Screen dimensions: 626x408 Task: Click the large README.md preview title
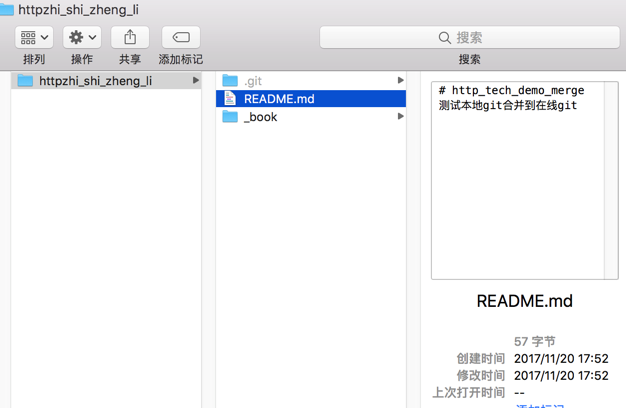point(525,301)
